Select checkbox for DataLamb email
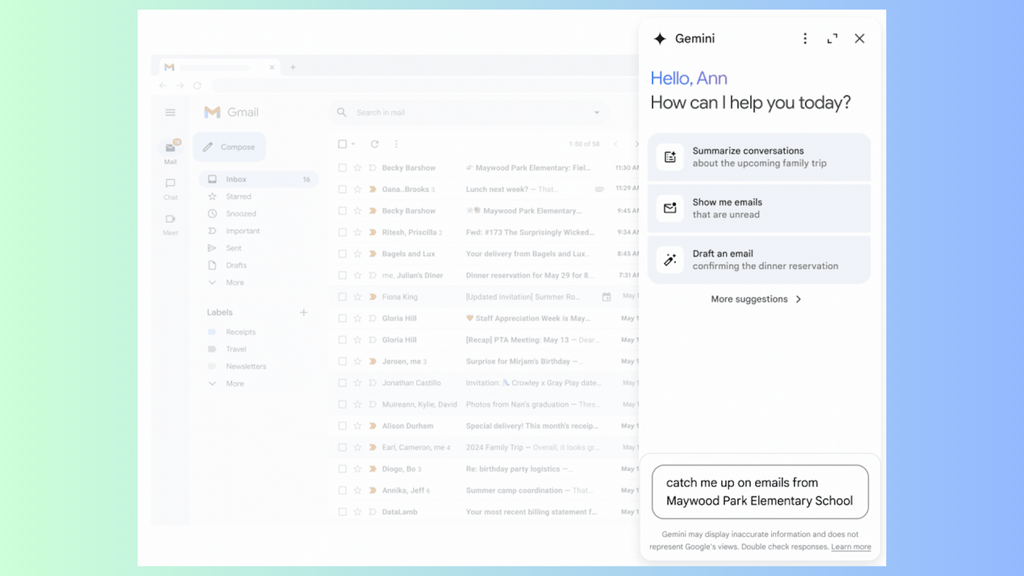Image resolution: width=1024 pixels, height=576 pixels. 342,512
